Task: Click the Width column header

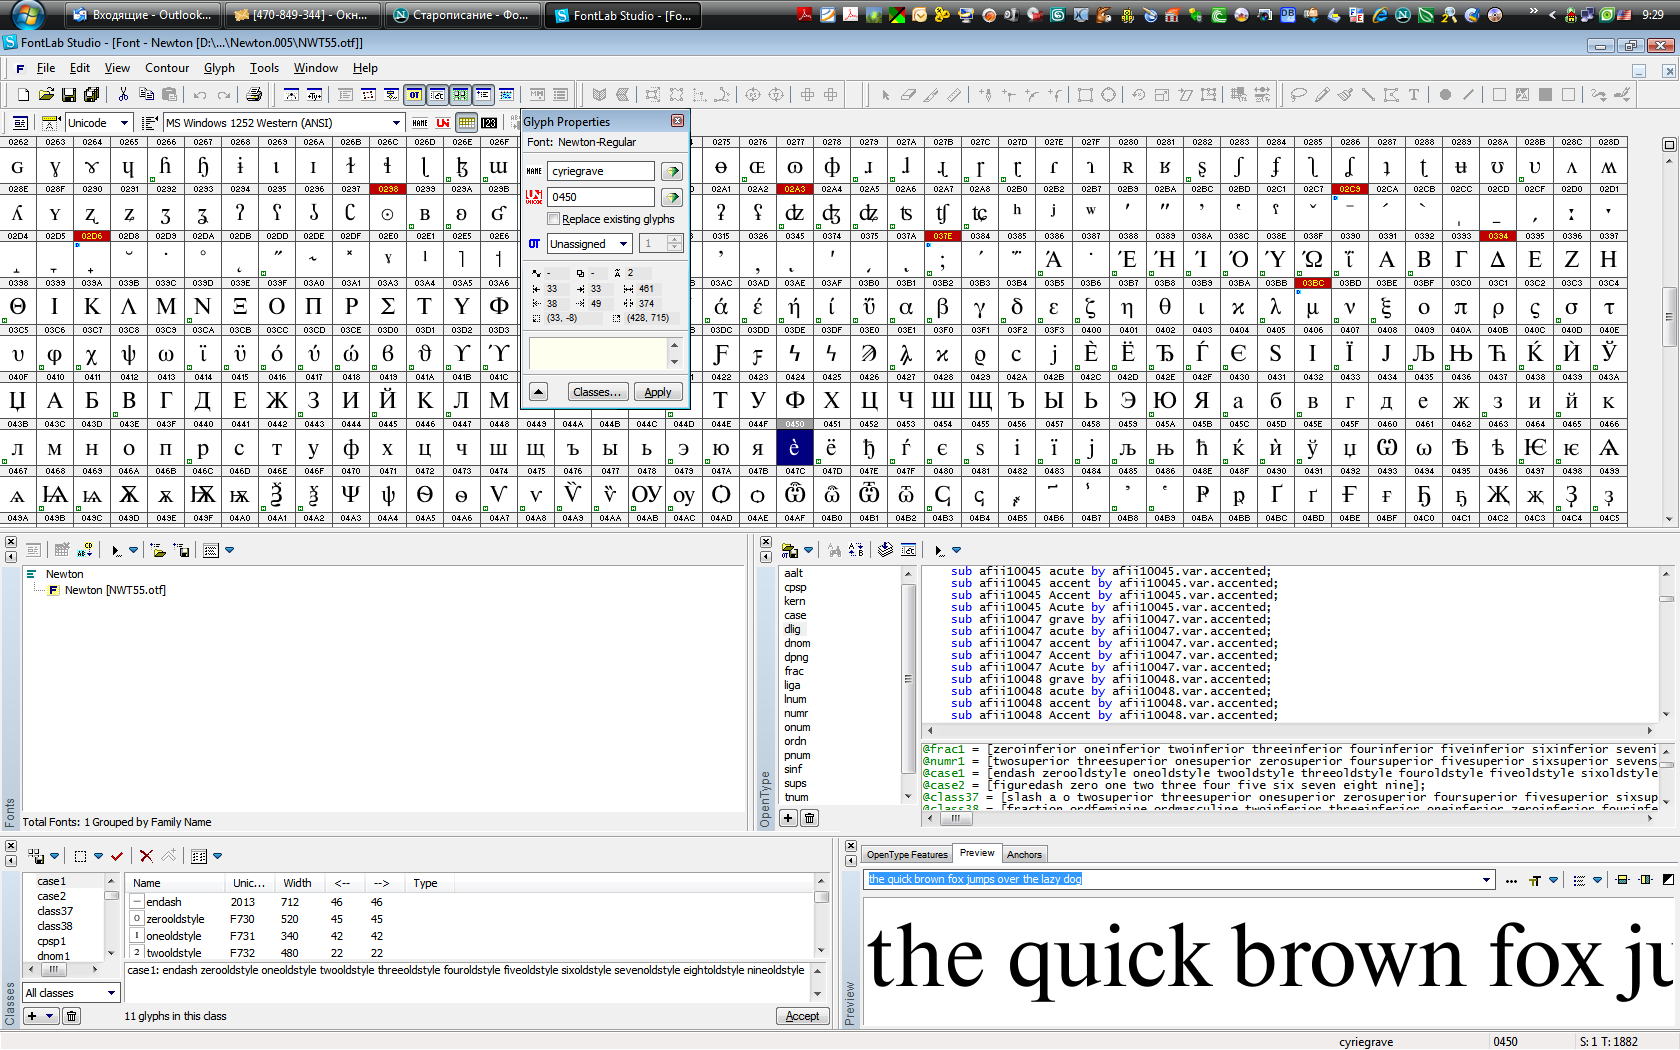Action: click(x=298, y=883)
